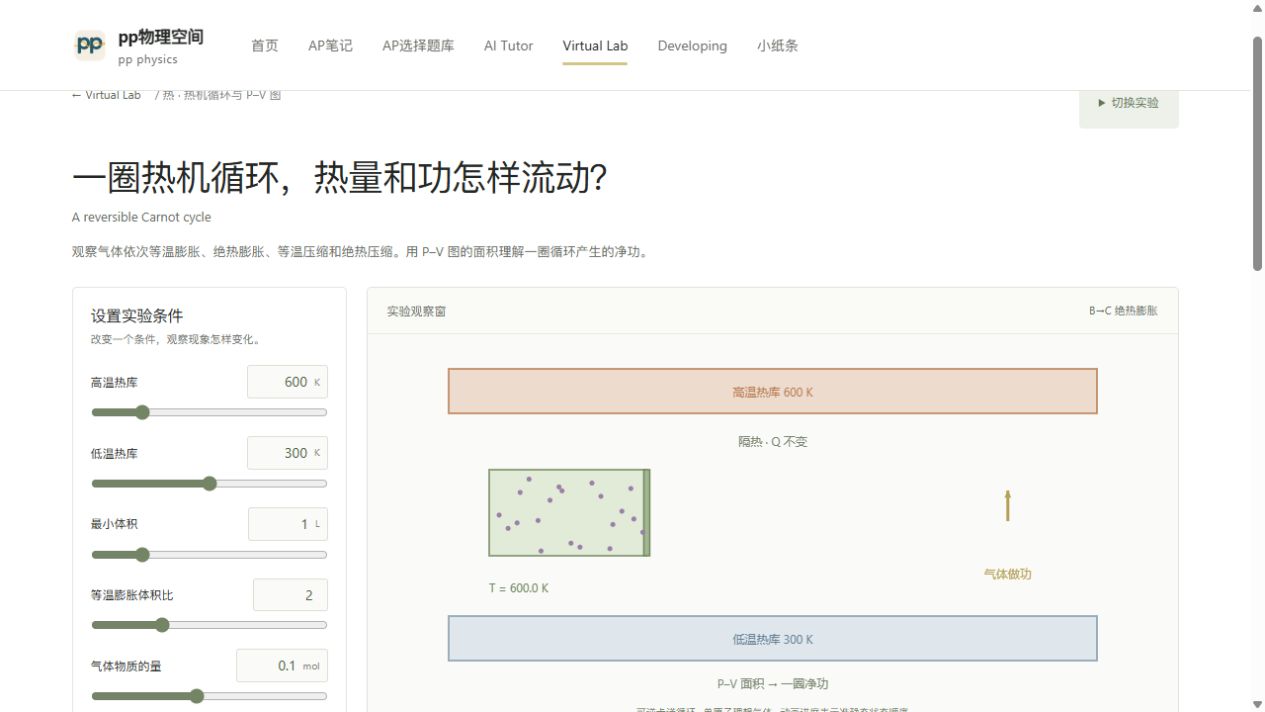Viewport: 1265px width, 712px height.
Task: Click the 气体物质的量 input field
Action: [282, 666]
